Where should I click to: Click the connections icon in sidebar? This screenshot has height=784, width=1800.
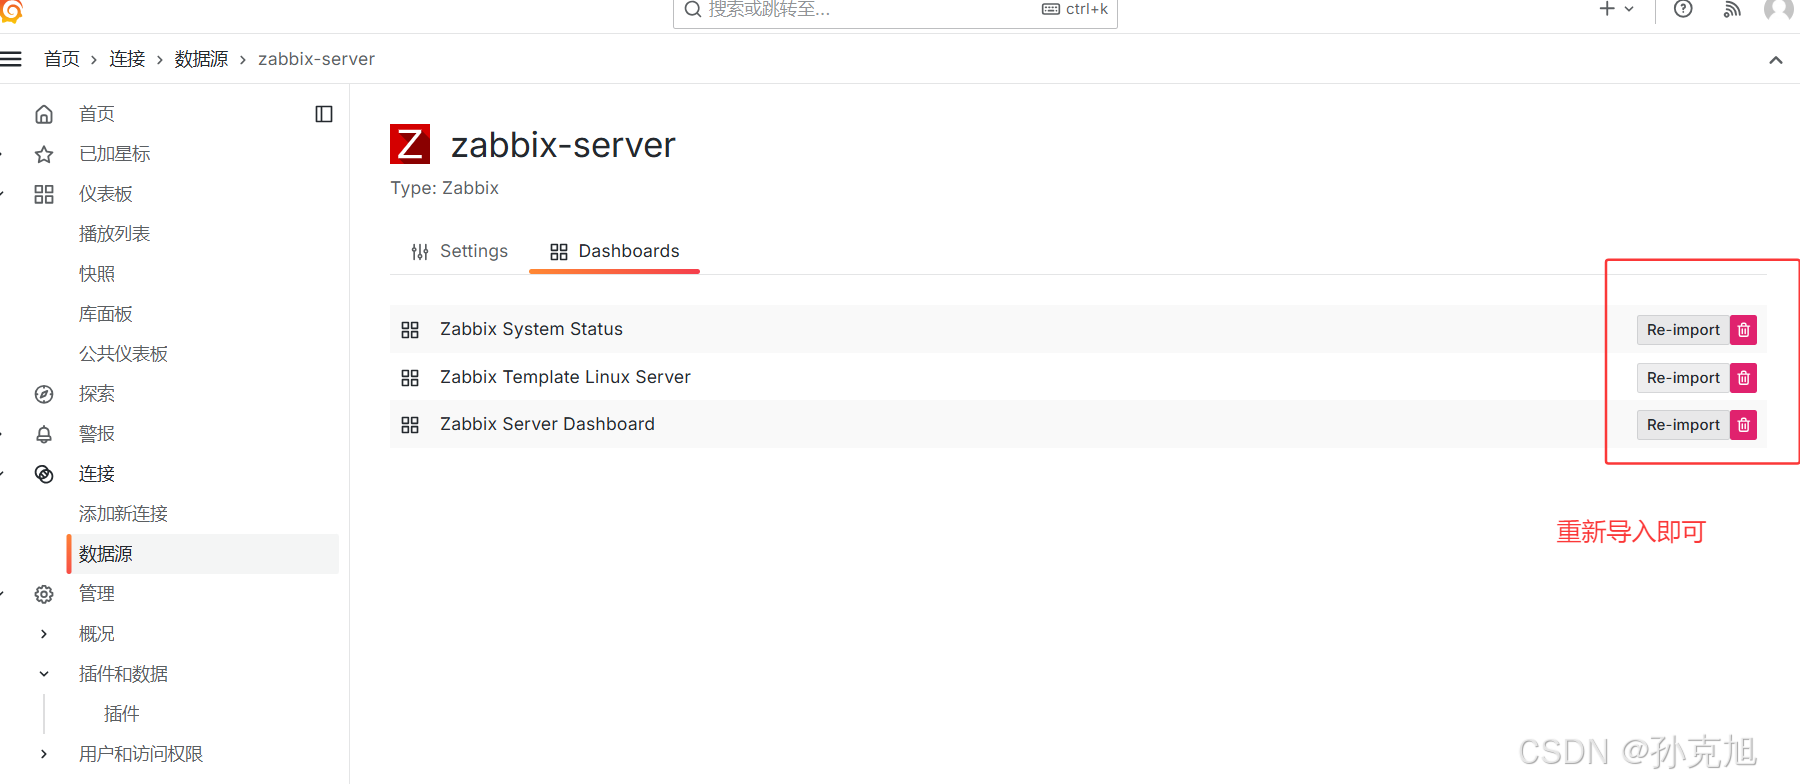pos(44,474)
